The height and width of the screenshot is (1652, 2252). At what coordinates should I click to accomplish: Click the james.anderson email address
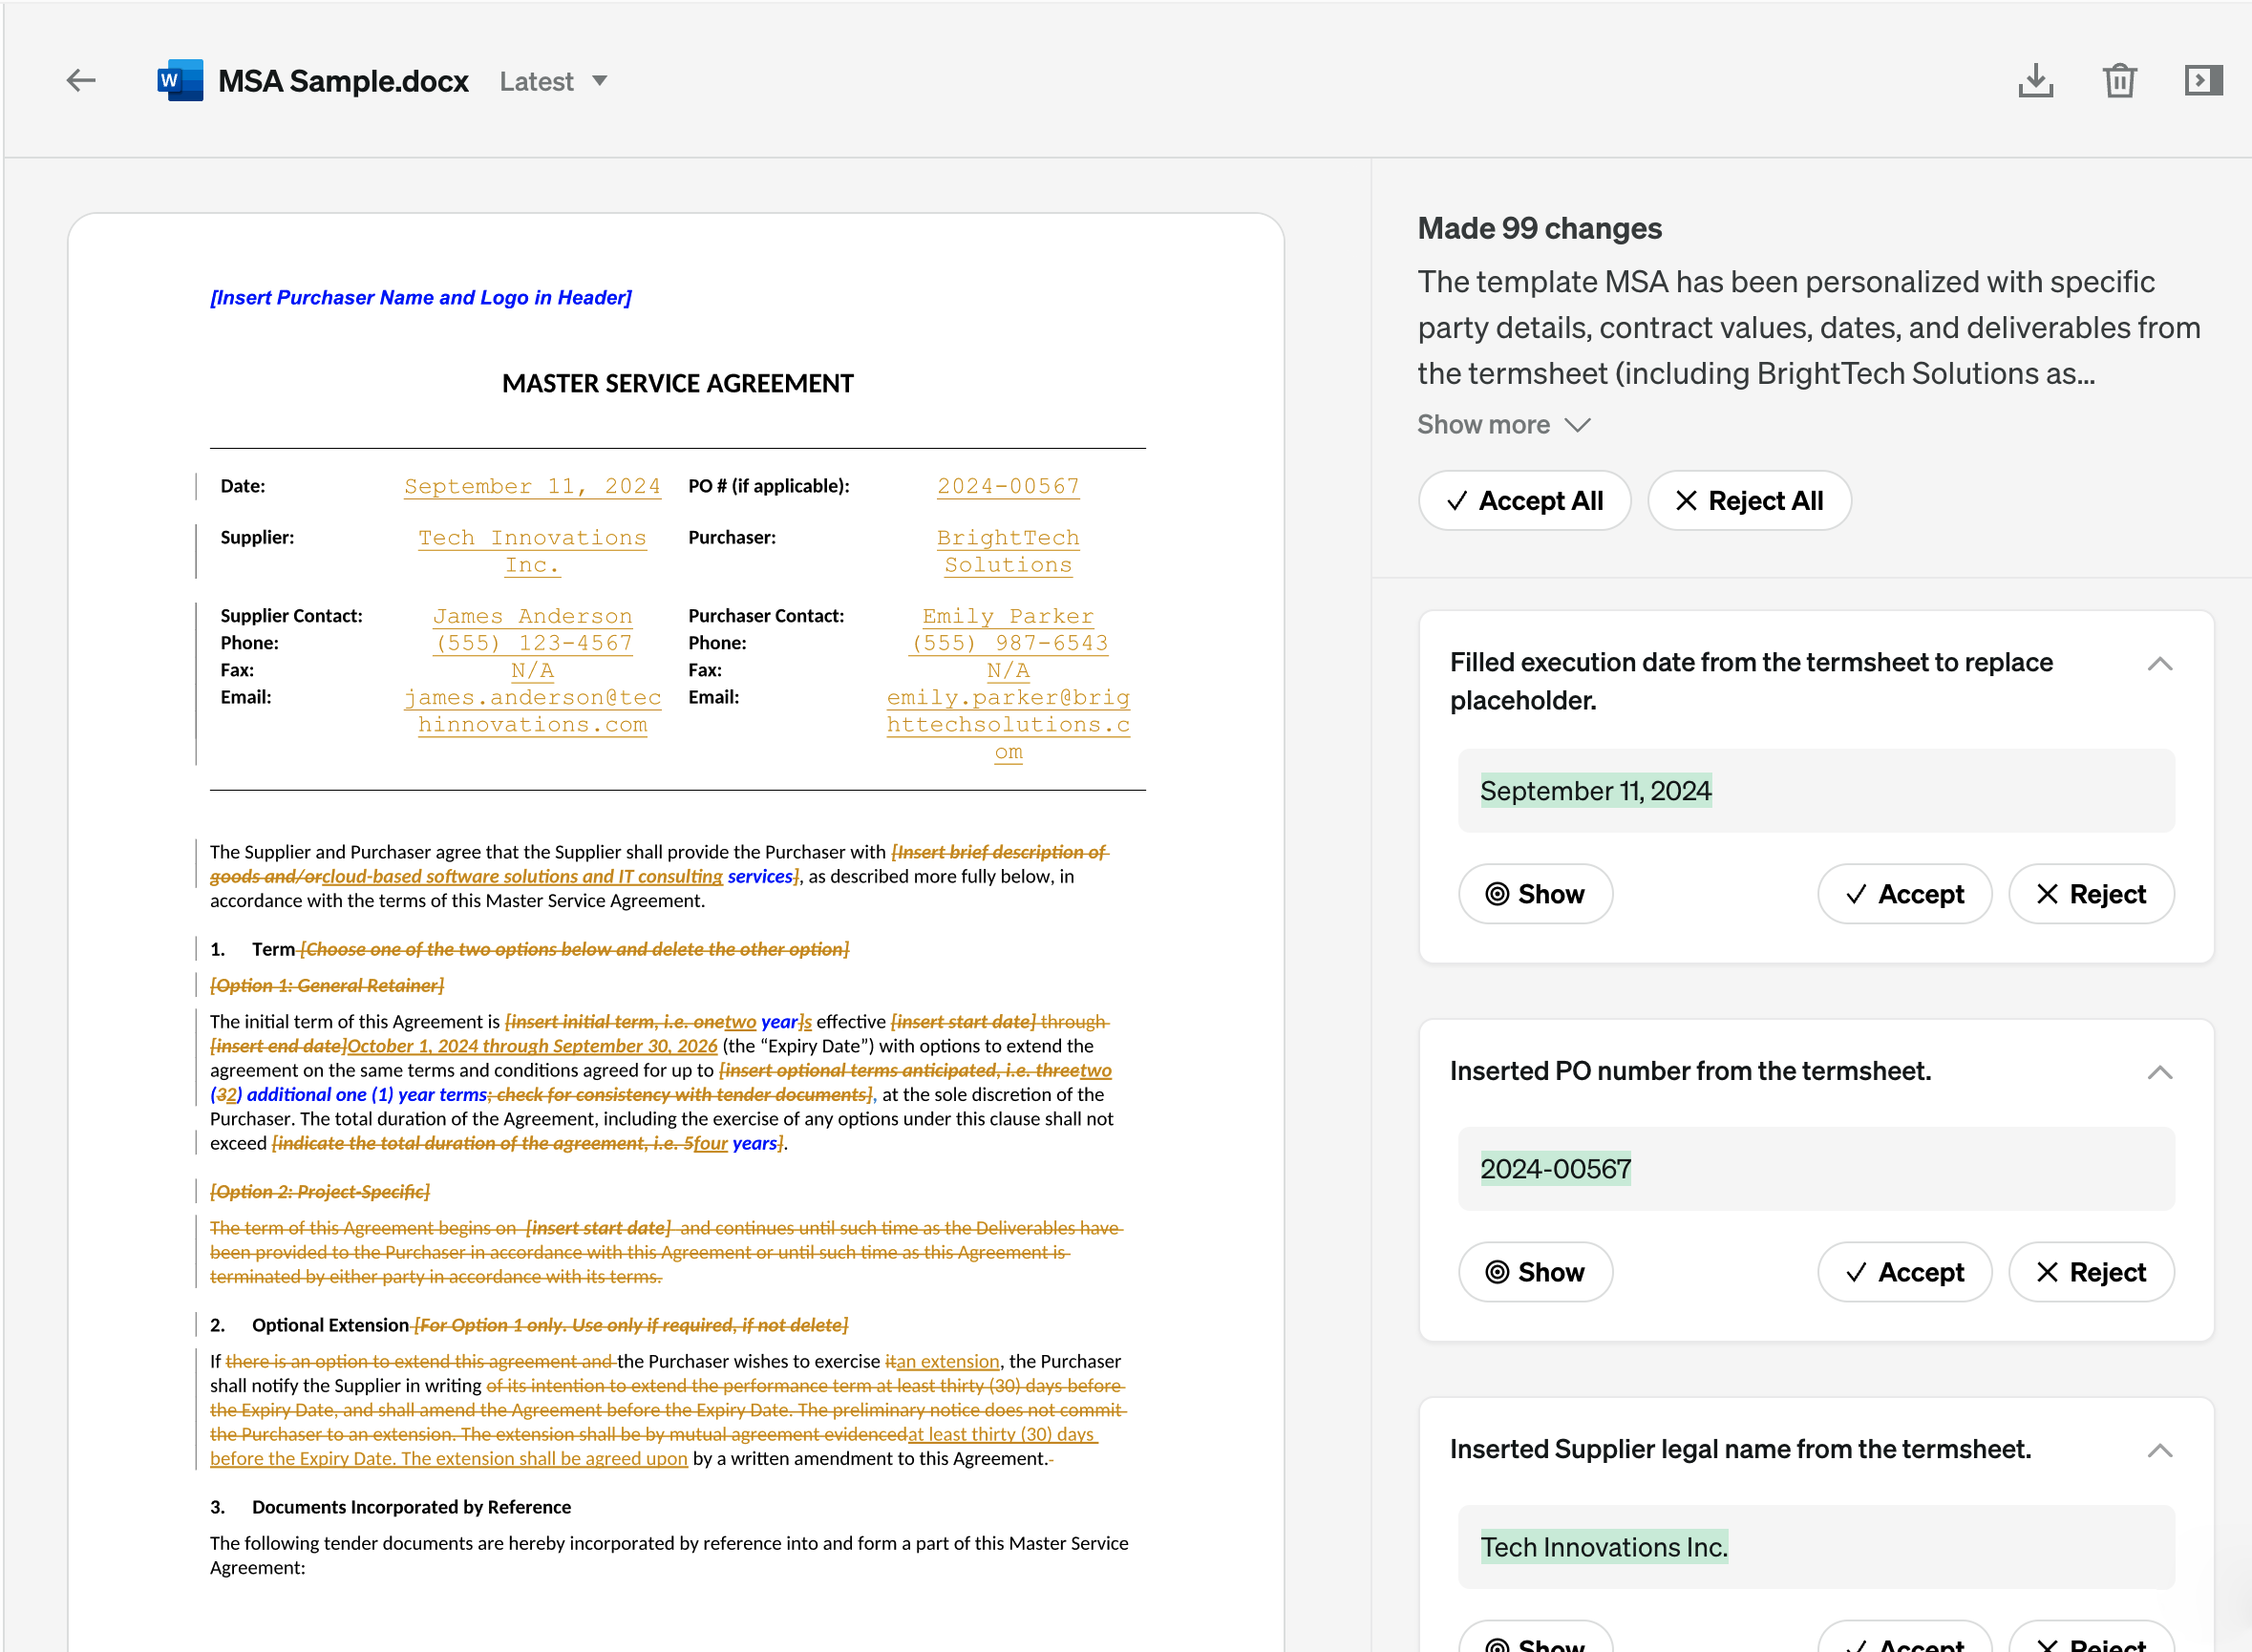(x=532, y=711)
